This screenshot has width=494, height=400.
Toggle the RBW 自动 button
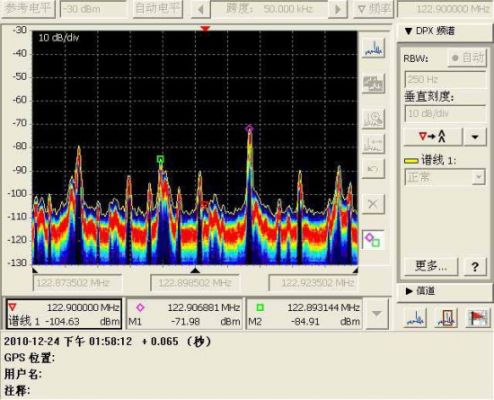pyautogui.click(x=468, y=58)
